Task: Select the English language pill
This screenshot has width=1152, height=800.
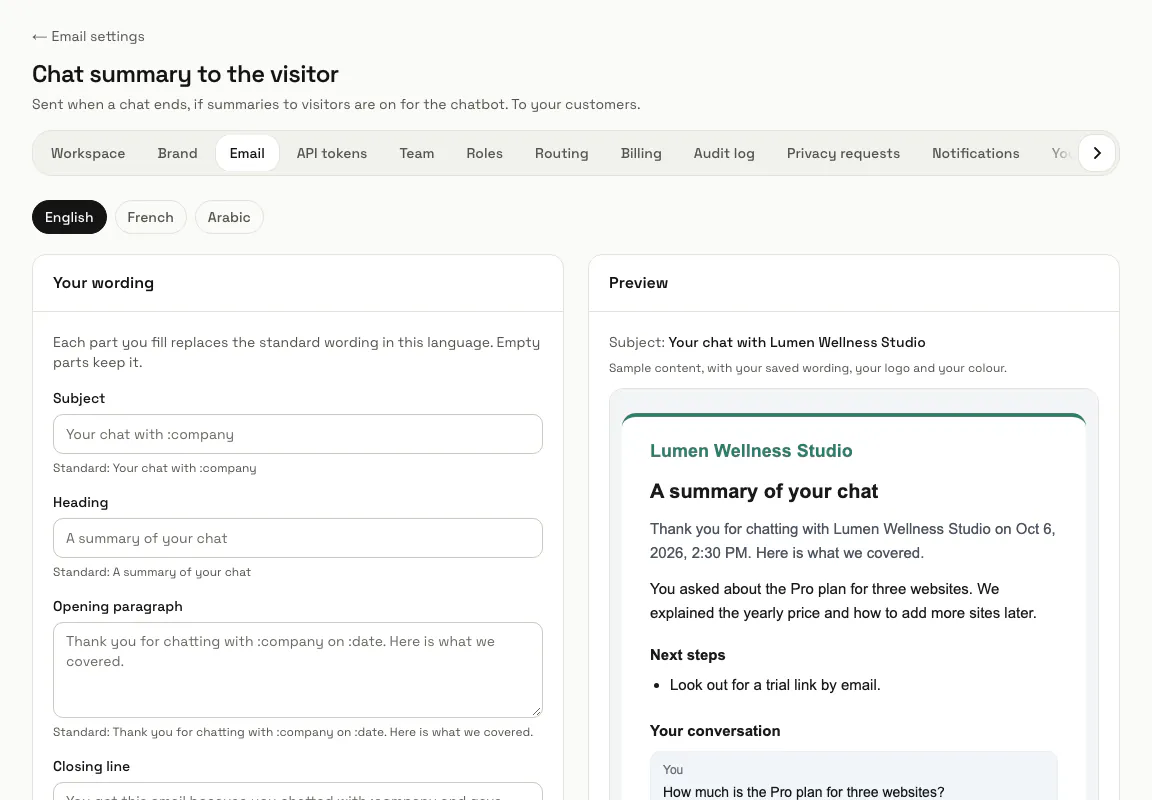Action: coord(69,217)
